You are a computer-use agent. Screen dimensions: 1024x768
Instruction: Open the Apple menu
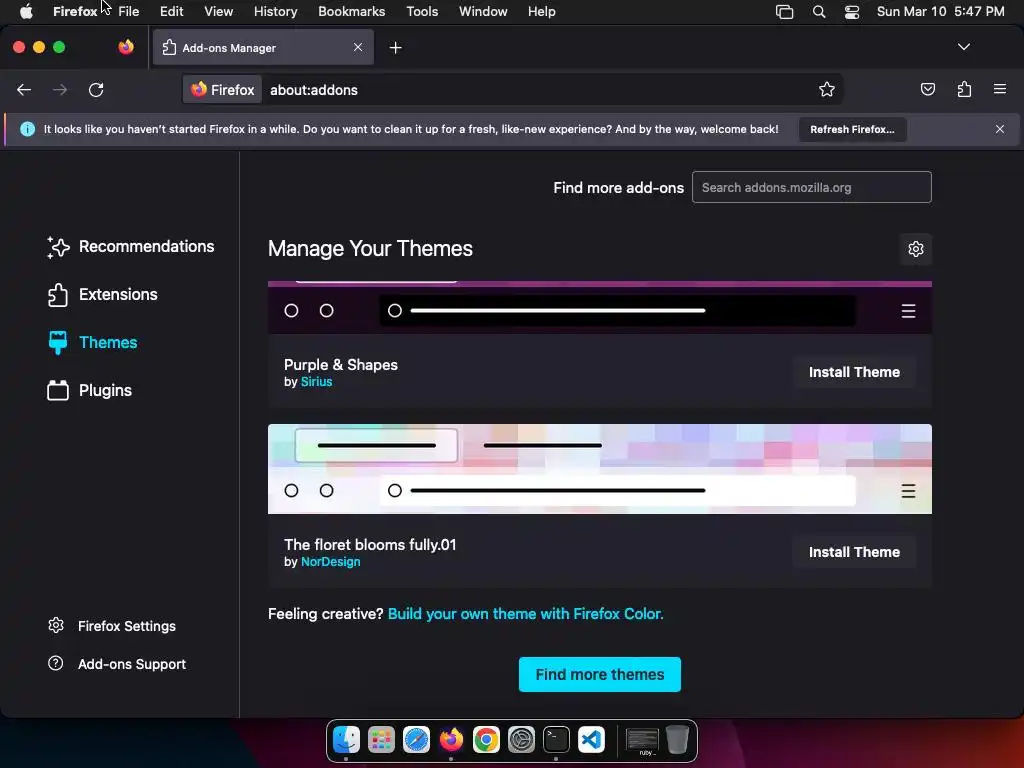26,12
